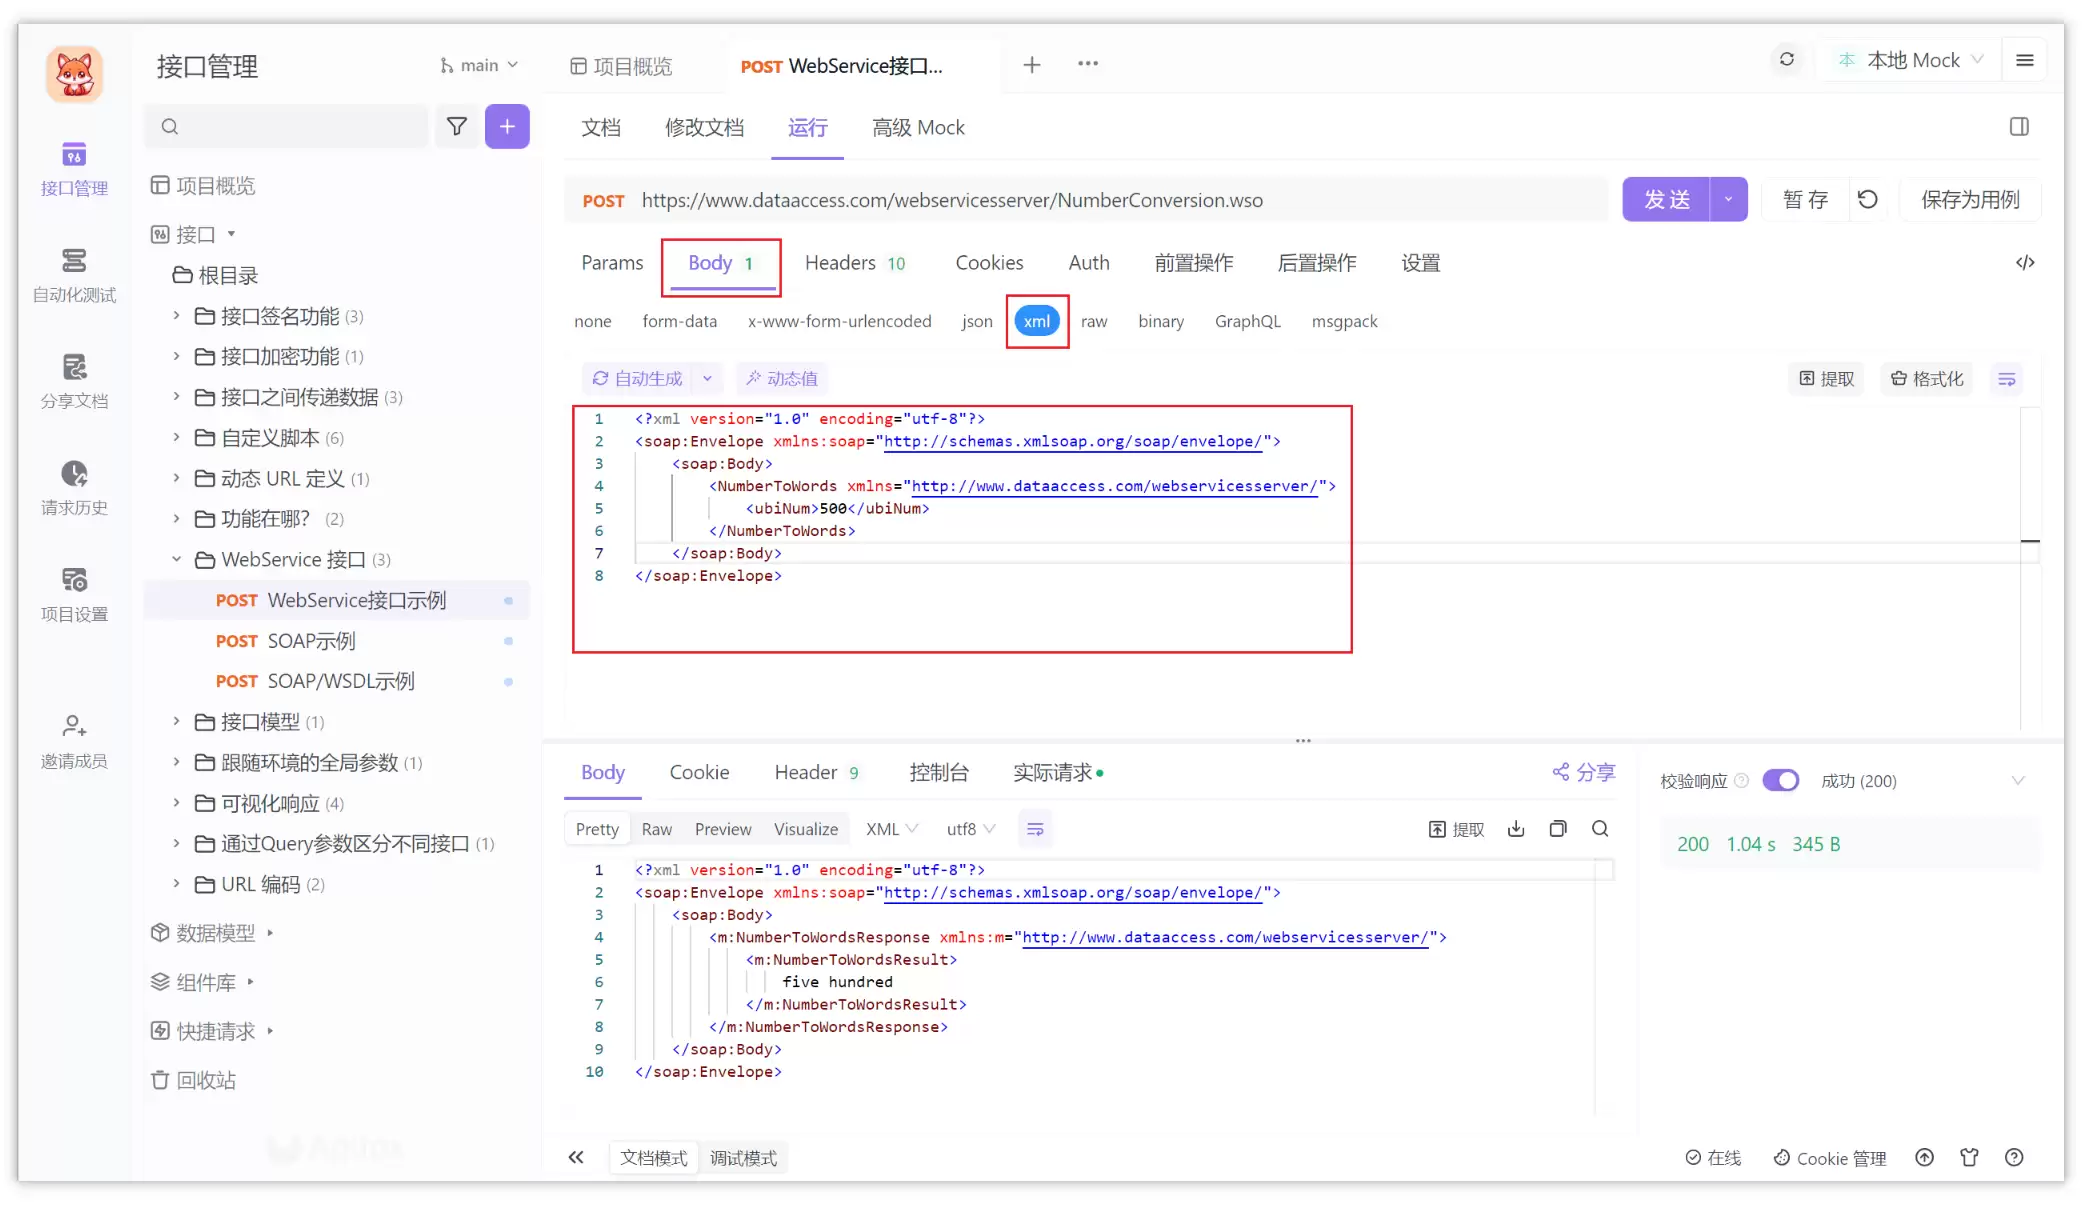This screenshot has height=1205, width=2086.
Task: Toggle word wrap in request body editor
Action: pos(2006,379)
